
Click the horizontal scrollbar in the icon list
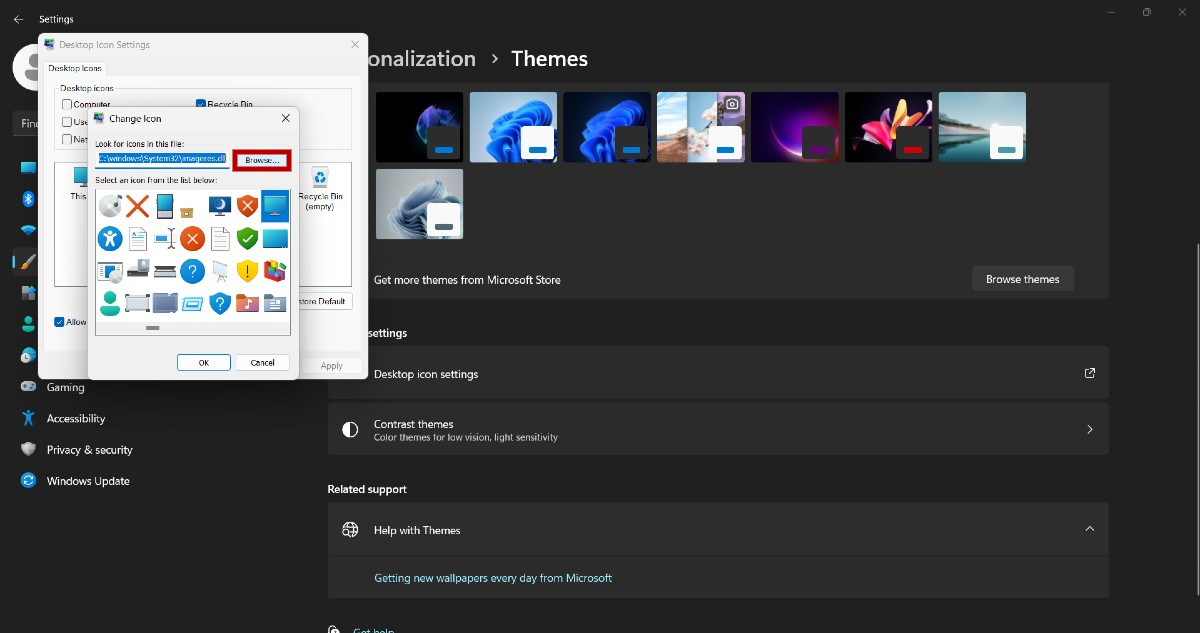pos(153,327)
